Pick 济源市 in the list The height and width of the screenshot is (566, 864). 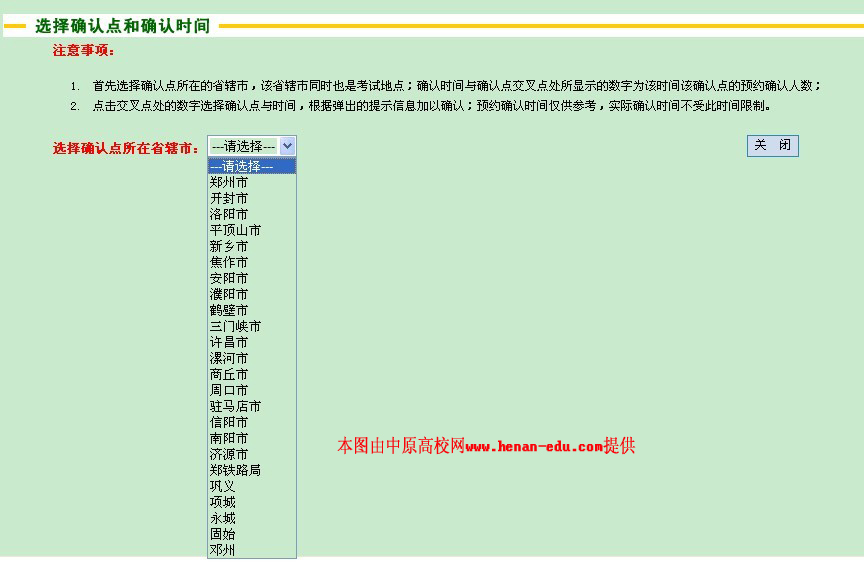(x=229, y=455)
